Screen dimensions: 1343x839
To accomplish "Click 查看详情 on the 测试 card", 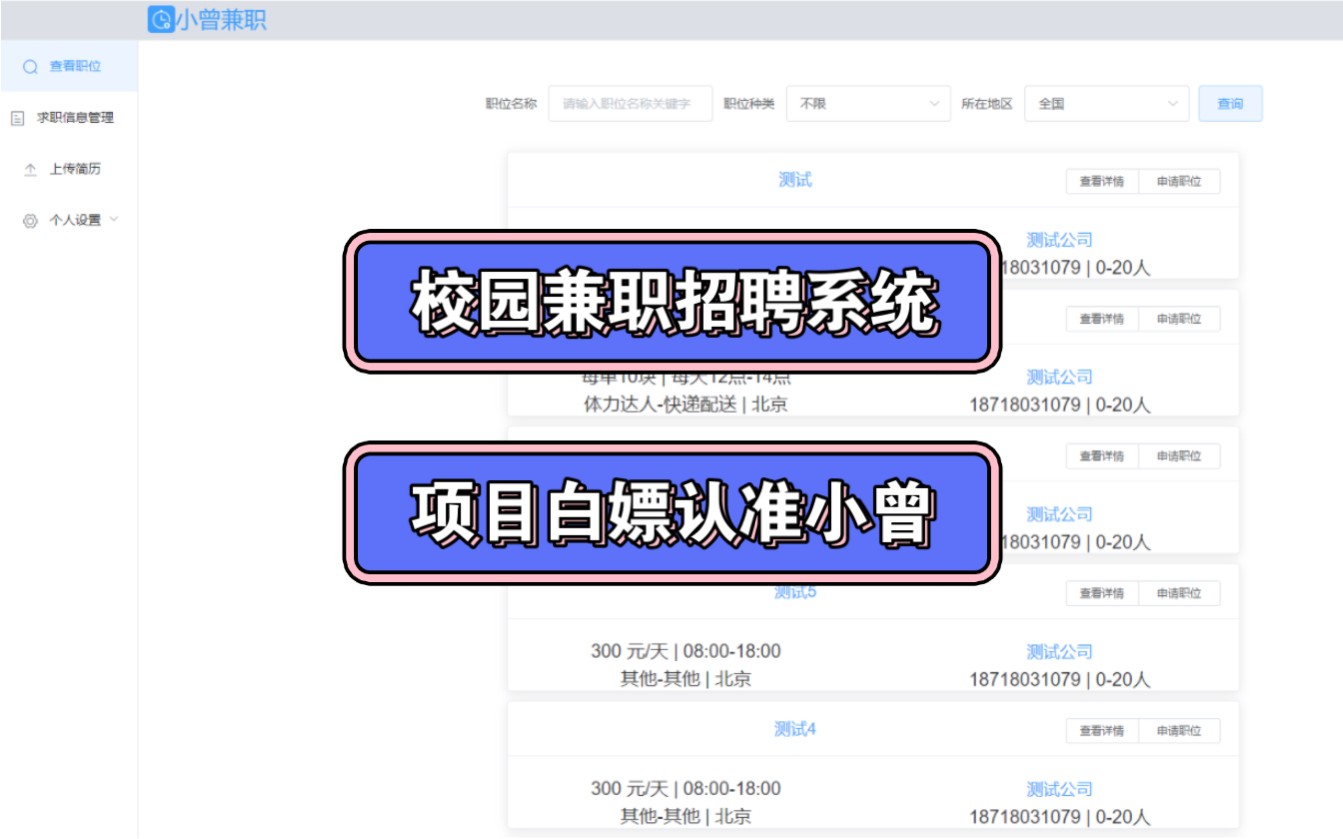I will pos(1102,182).
